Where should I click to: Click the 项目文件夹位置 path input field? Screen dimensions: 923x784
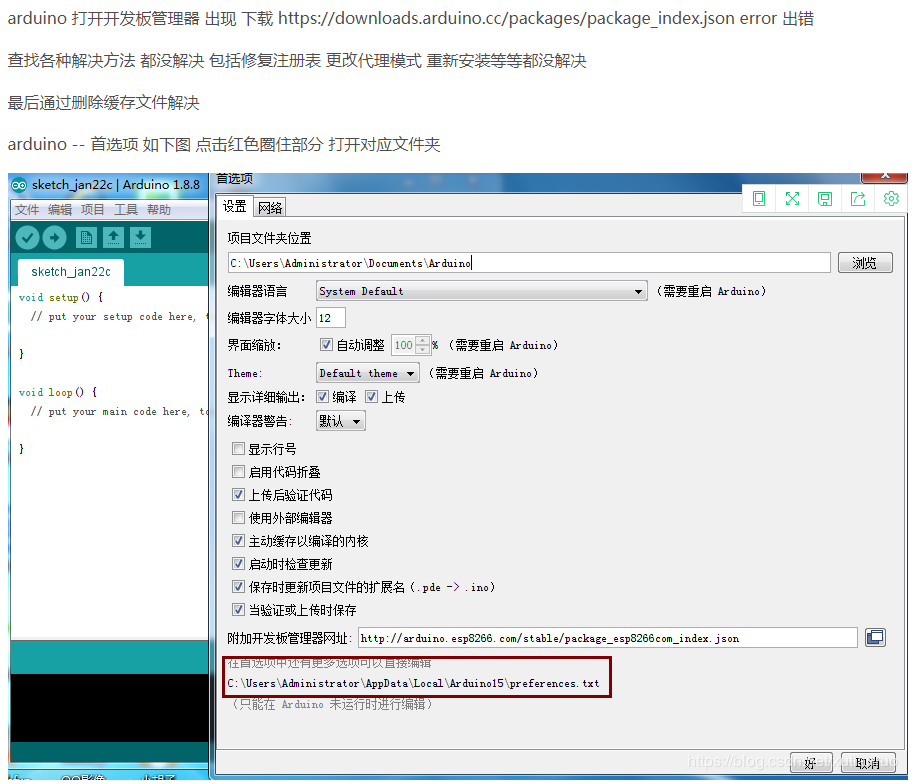pos(530,262)
